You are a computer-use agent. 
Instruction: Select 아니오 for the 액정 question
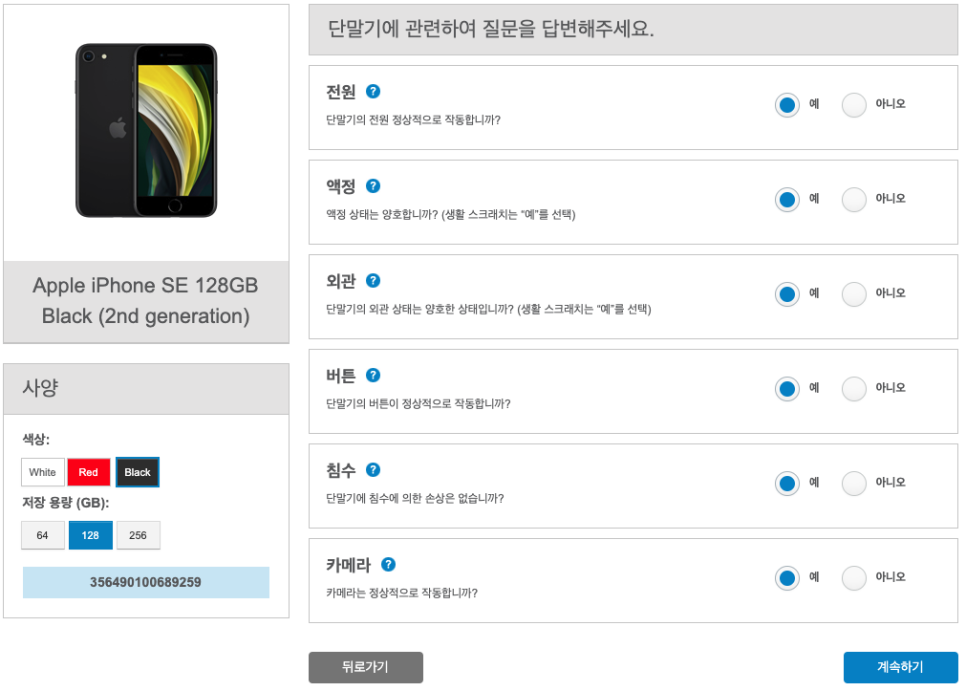click(854, 200)
